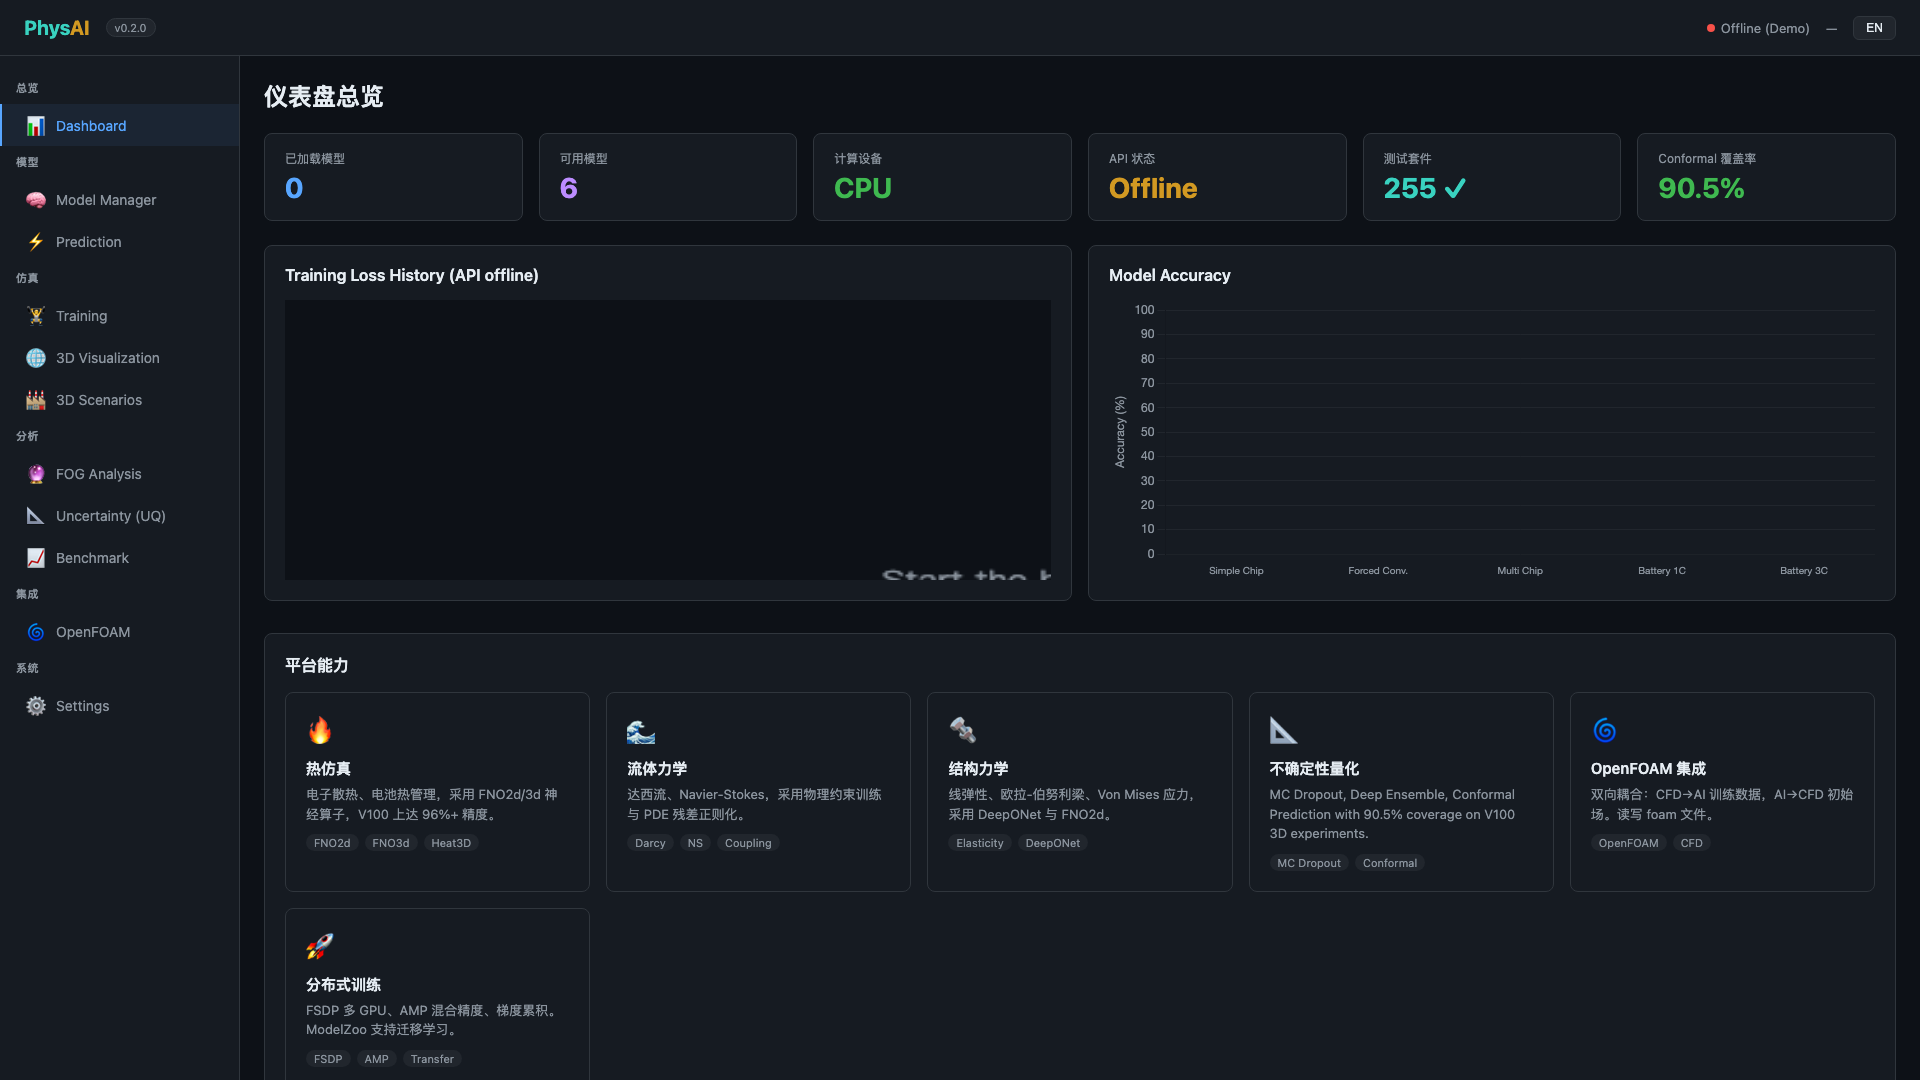This screenshot has width=1920, height=1080.
Task: Click the FNO2d tag in thermal card
Action: [x=332, y=843]
